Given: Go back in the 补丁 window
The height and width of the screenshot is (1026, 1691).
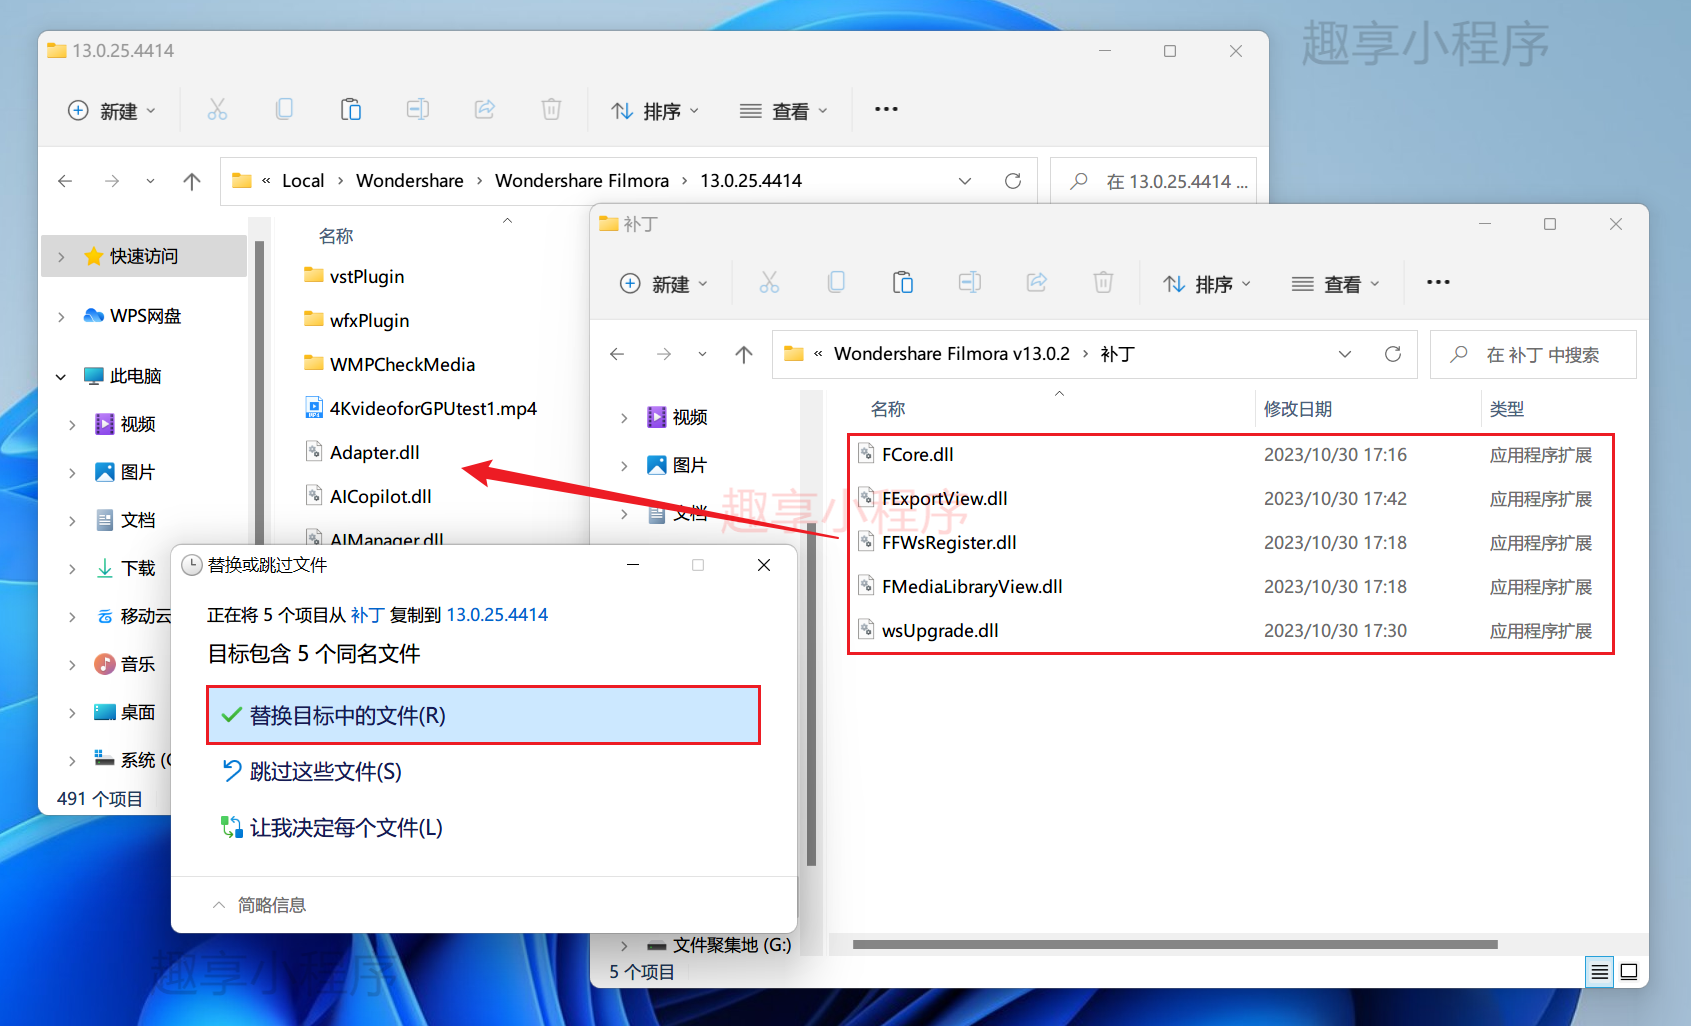Looking at the screenshot, I should coord(617,354).
